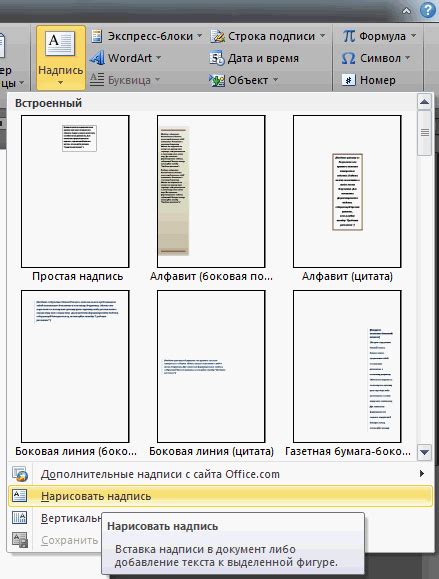The width and height of the screenshot is (439, 579).
Task: Click the vertical text box icon
Action: tap(20, 518)
